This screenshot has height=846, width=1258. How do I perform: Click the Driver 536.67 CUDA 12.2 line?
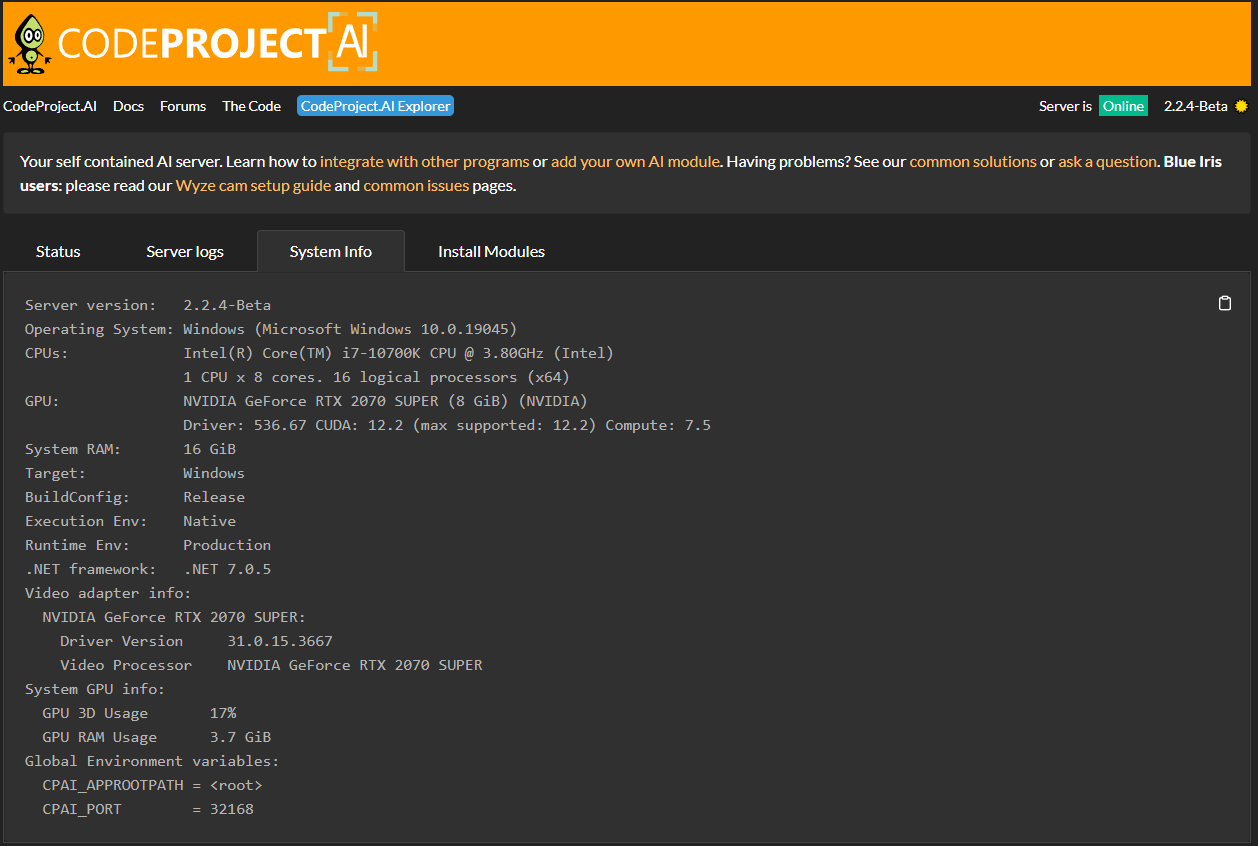[x=447, y=425]
